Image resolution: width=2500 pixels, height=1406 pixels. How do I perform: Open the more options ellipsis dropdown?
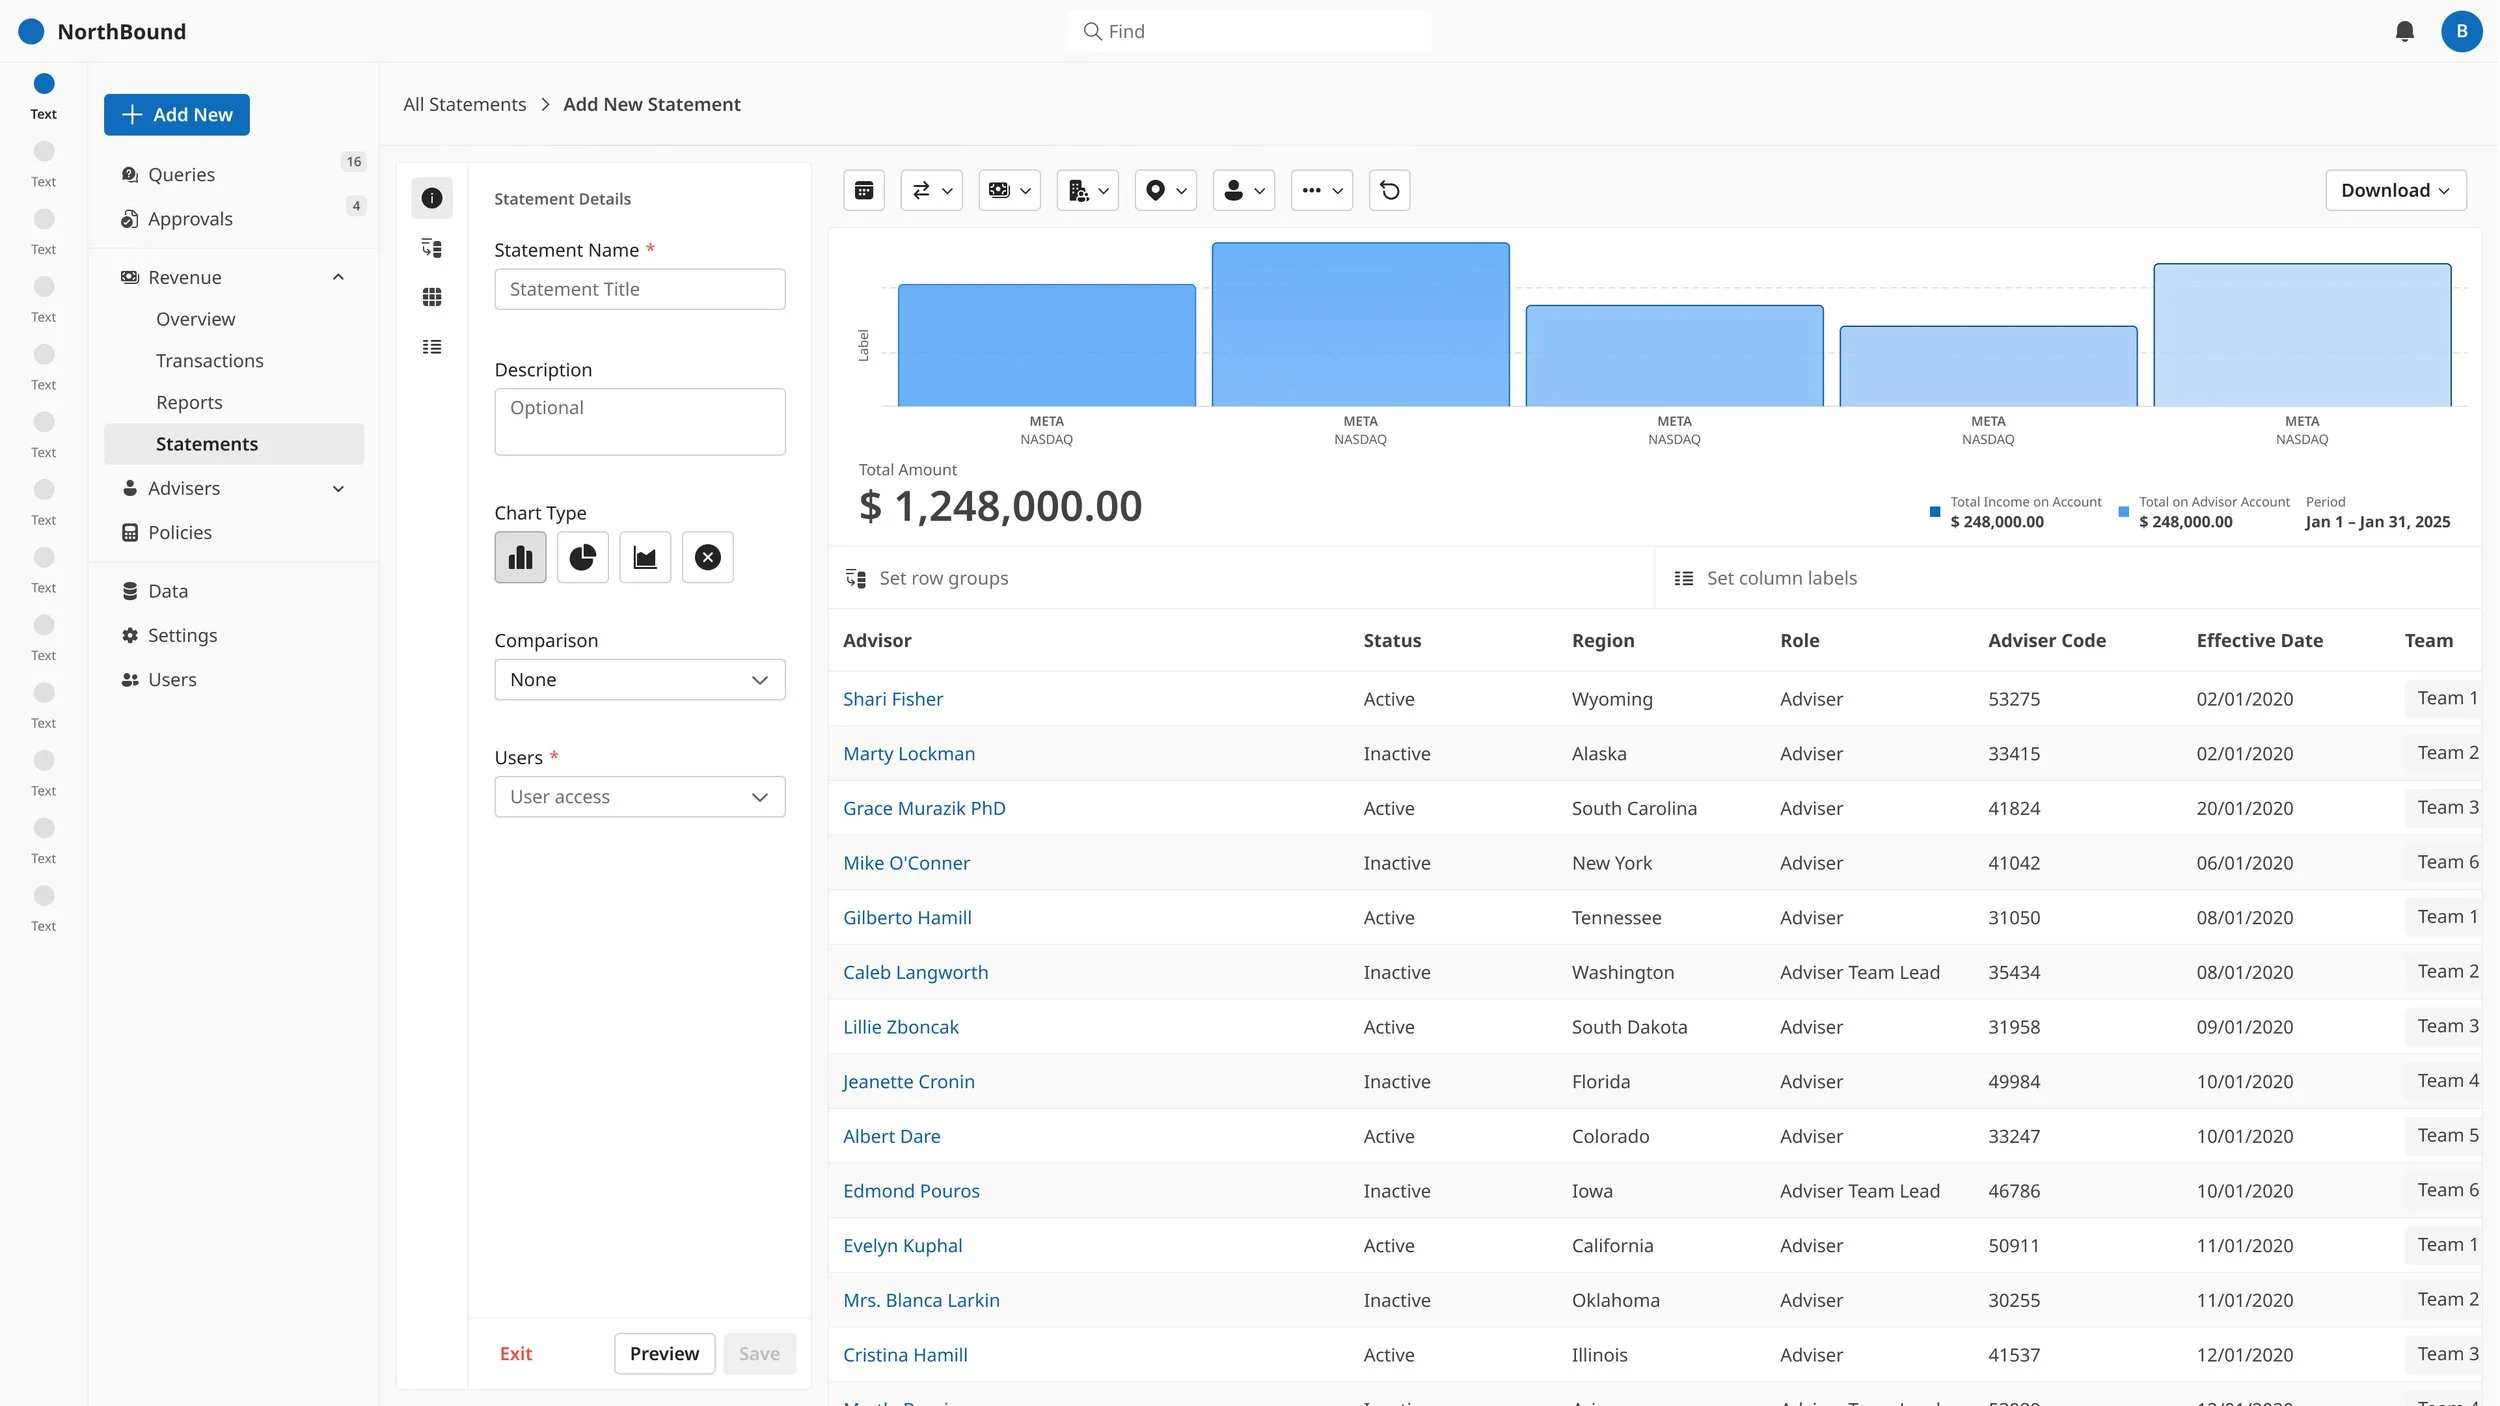tap(1321, 190)
